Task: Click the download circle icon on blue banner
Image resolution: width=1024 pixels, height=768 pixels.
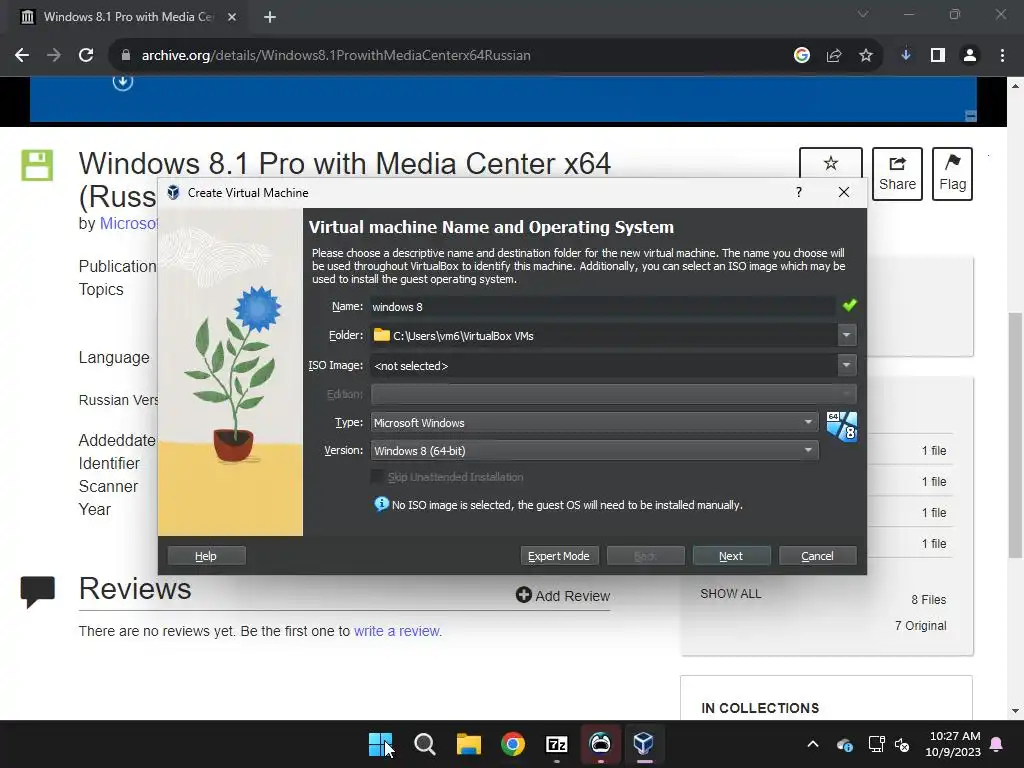Action: click(x=123, y=82)
